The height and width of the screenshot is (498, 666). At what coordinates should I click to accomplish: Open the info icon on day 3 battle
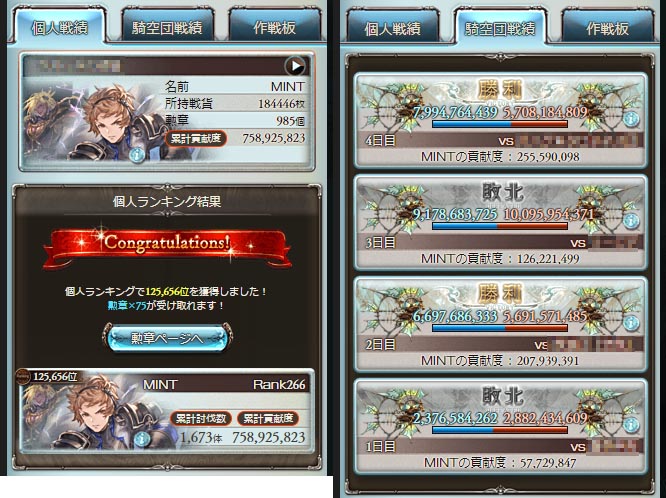631,221
